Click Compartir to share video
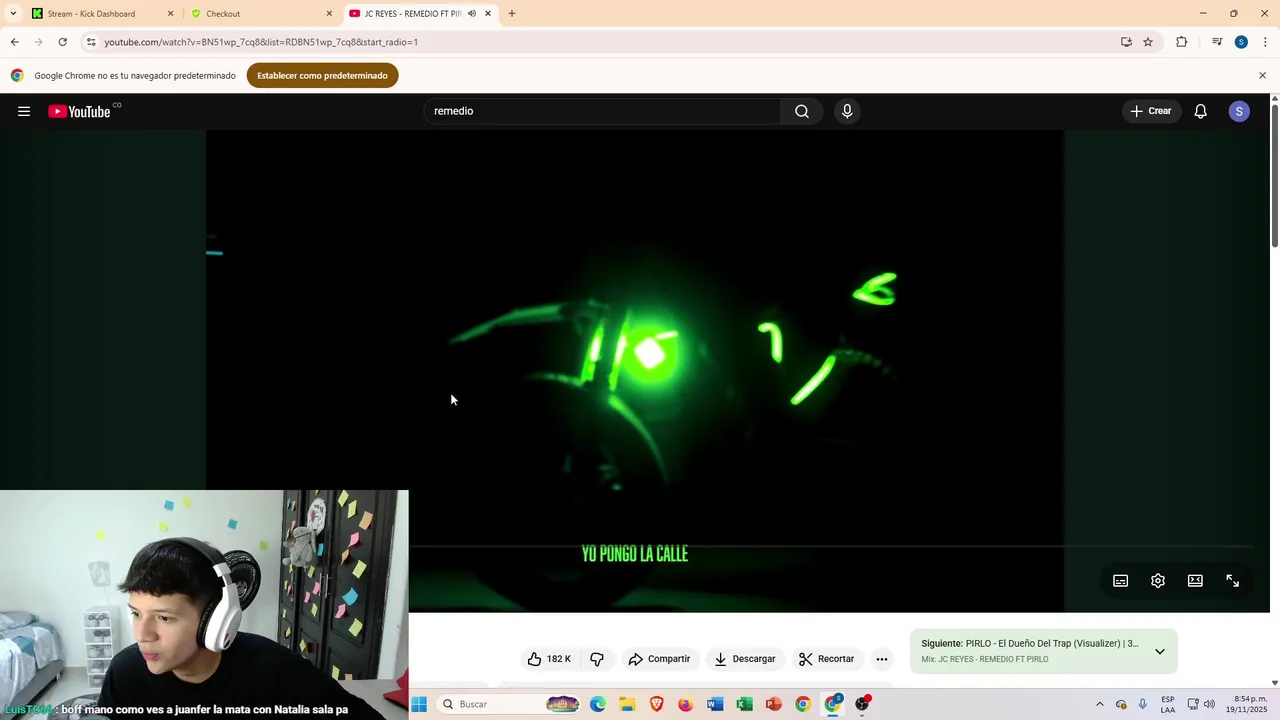The height and width of the screenshot is (720, 1280). point(659,659)
